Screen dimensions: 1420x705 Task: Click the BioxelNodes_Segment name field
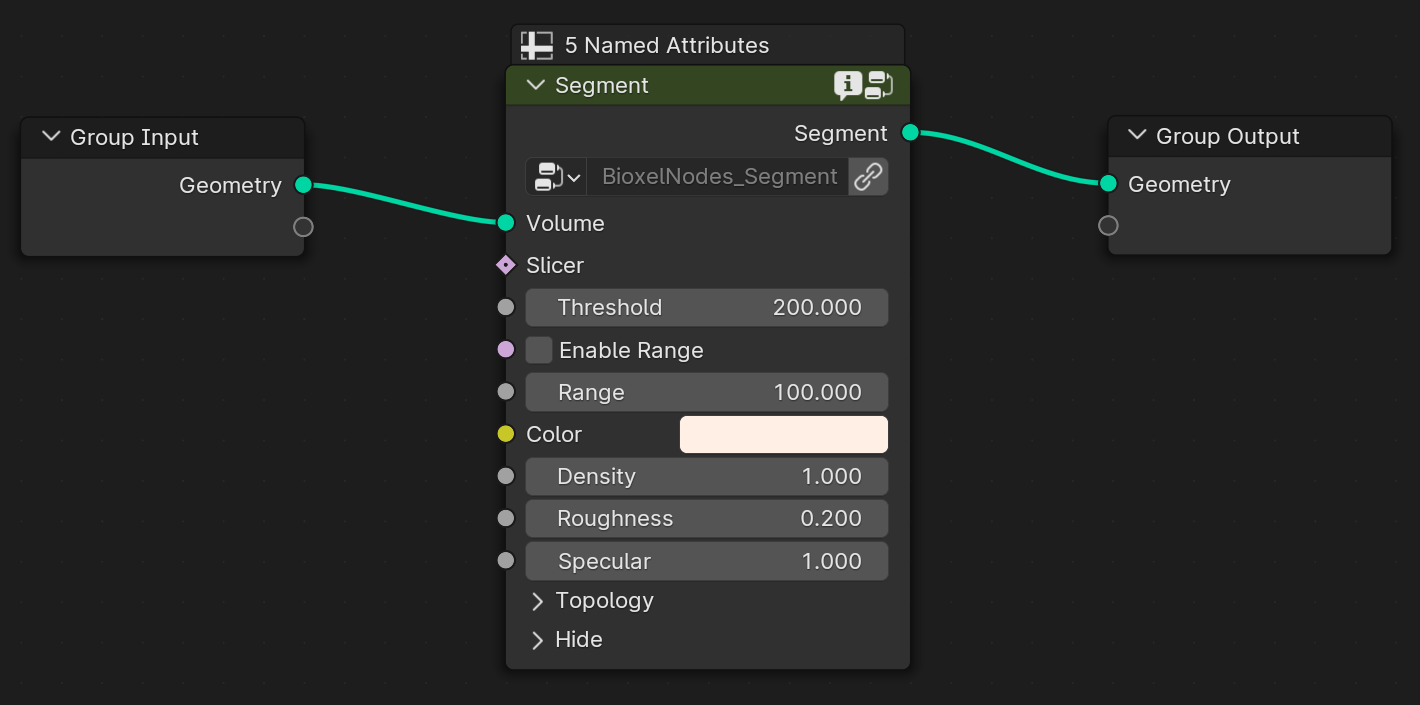tap(718, 177)
